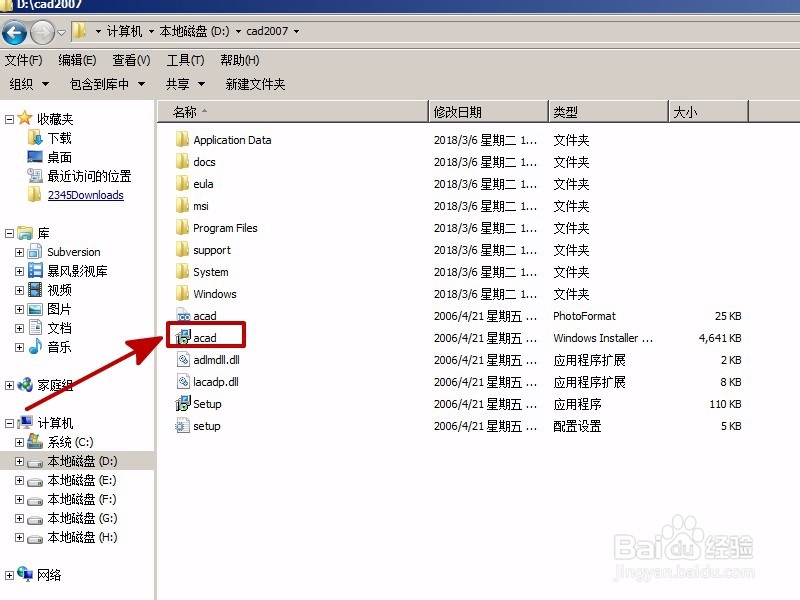Select 本地磁盘 (F:) in the tree
This screenshot has width=800, height=600.
[x=82, y=499]
